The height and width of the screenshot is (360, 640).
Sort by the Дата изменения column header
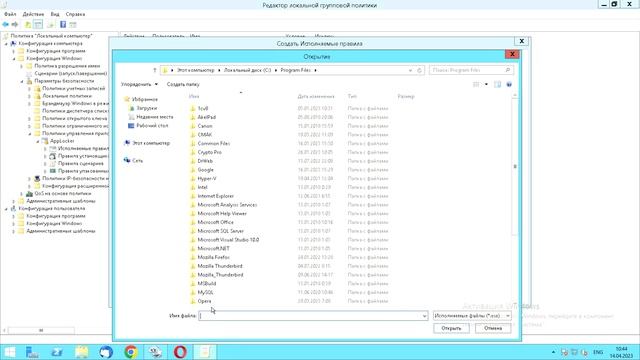316,97
